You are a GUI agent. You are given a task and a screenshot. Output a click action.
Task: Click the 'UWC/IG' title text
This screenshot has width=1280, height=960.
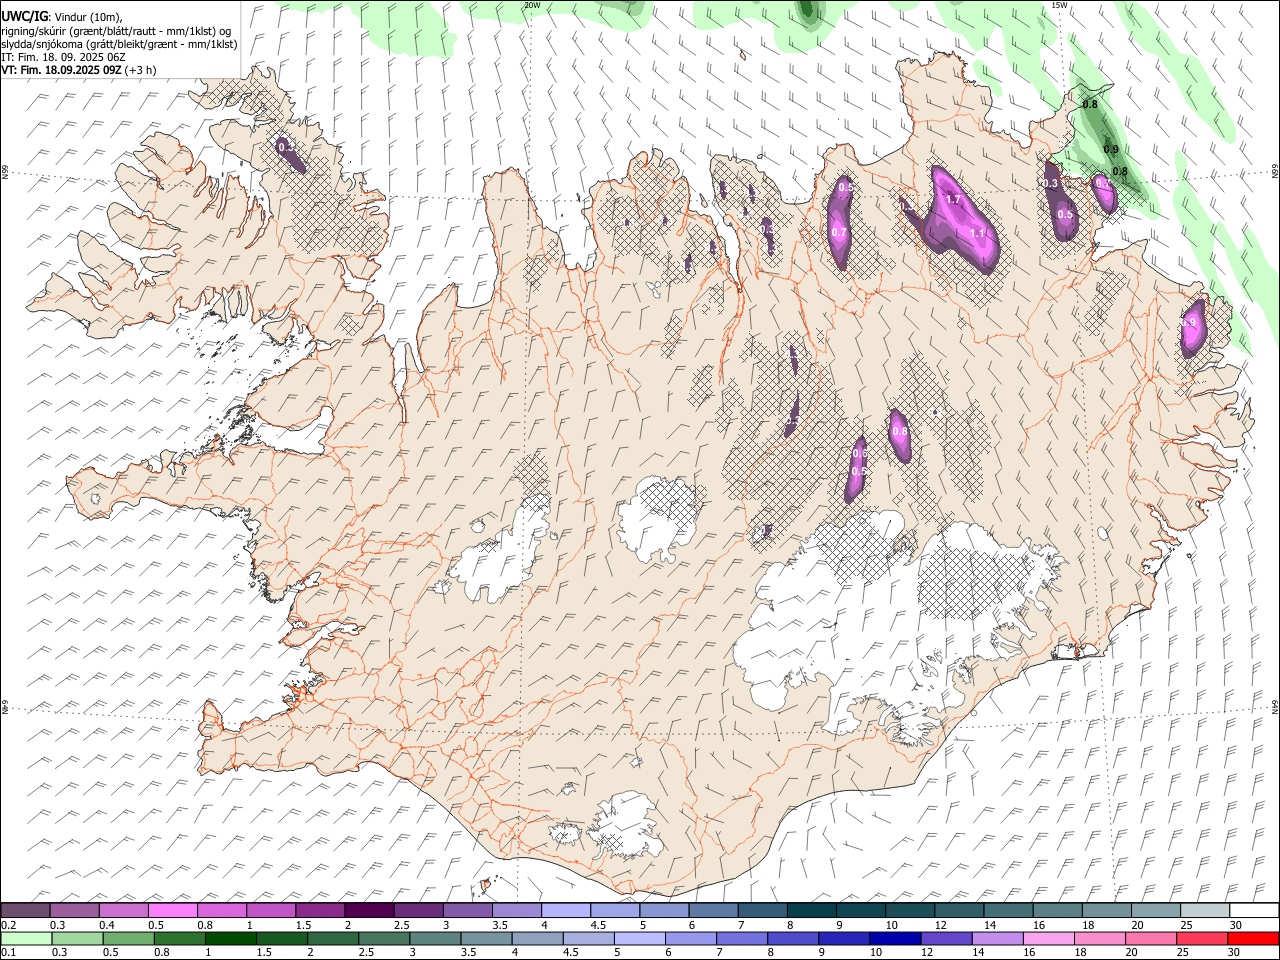(23, 17)
